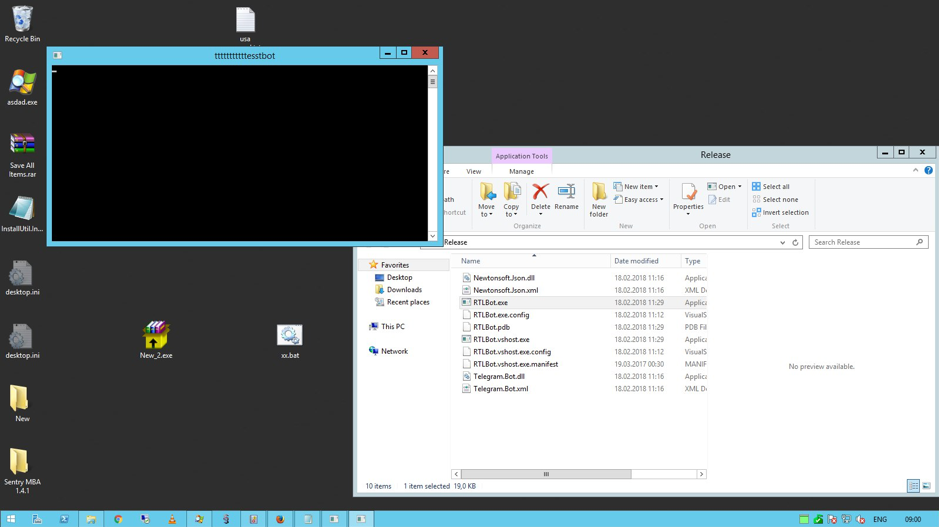Sort files by Date modified column
Image resolution: width=939 pixels, height=527 pixels.
(x=645, y=261)
